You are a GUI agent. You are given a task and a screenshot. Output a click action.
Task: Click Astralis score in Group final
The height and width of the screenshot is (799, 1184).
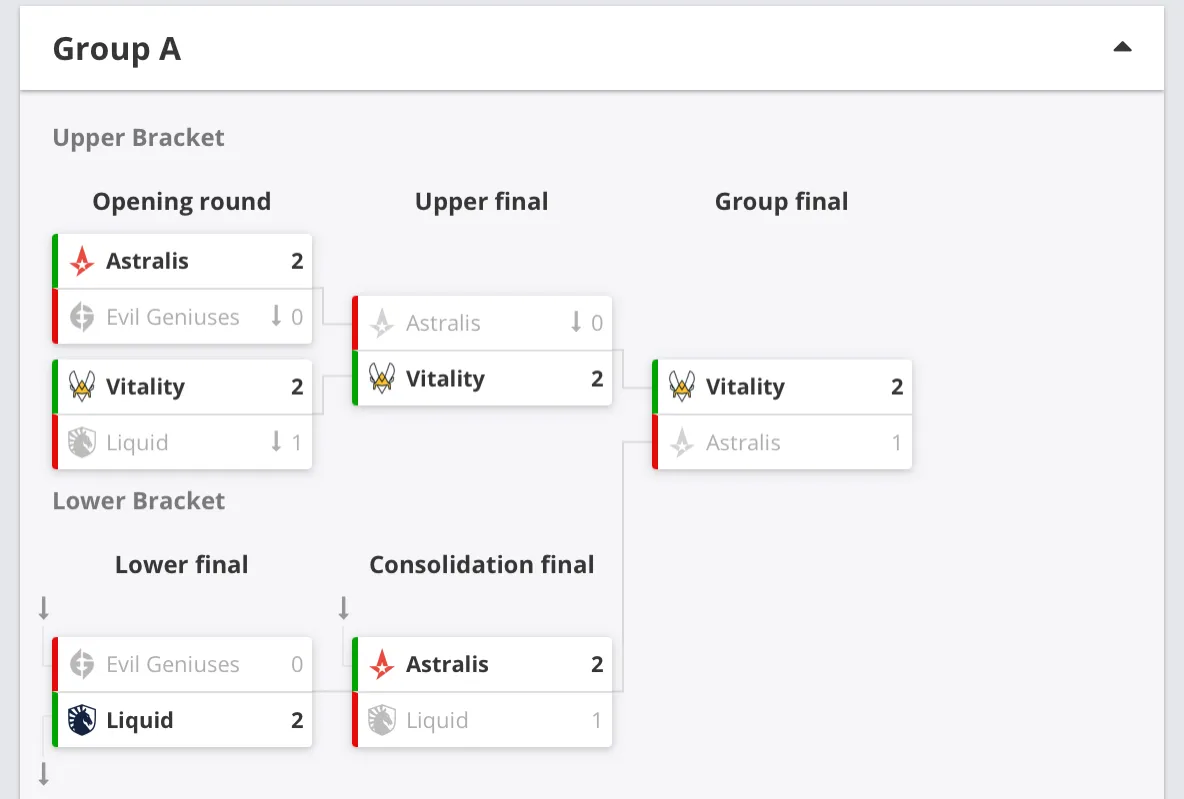pyautogui.click(x=896, y=443)
